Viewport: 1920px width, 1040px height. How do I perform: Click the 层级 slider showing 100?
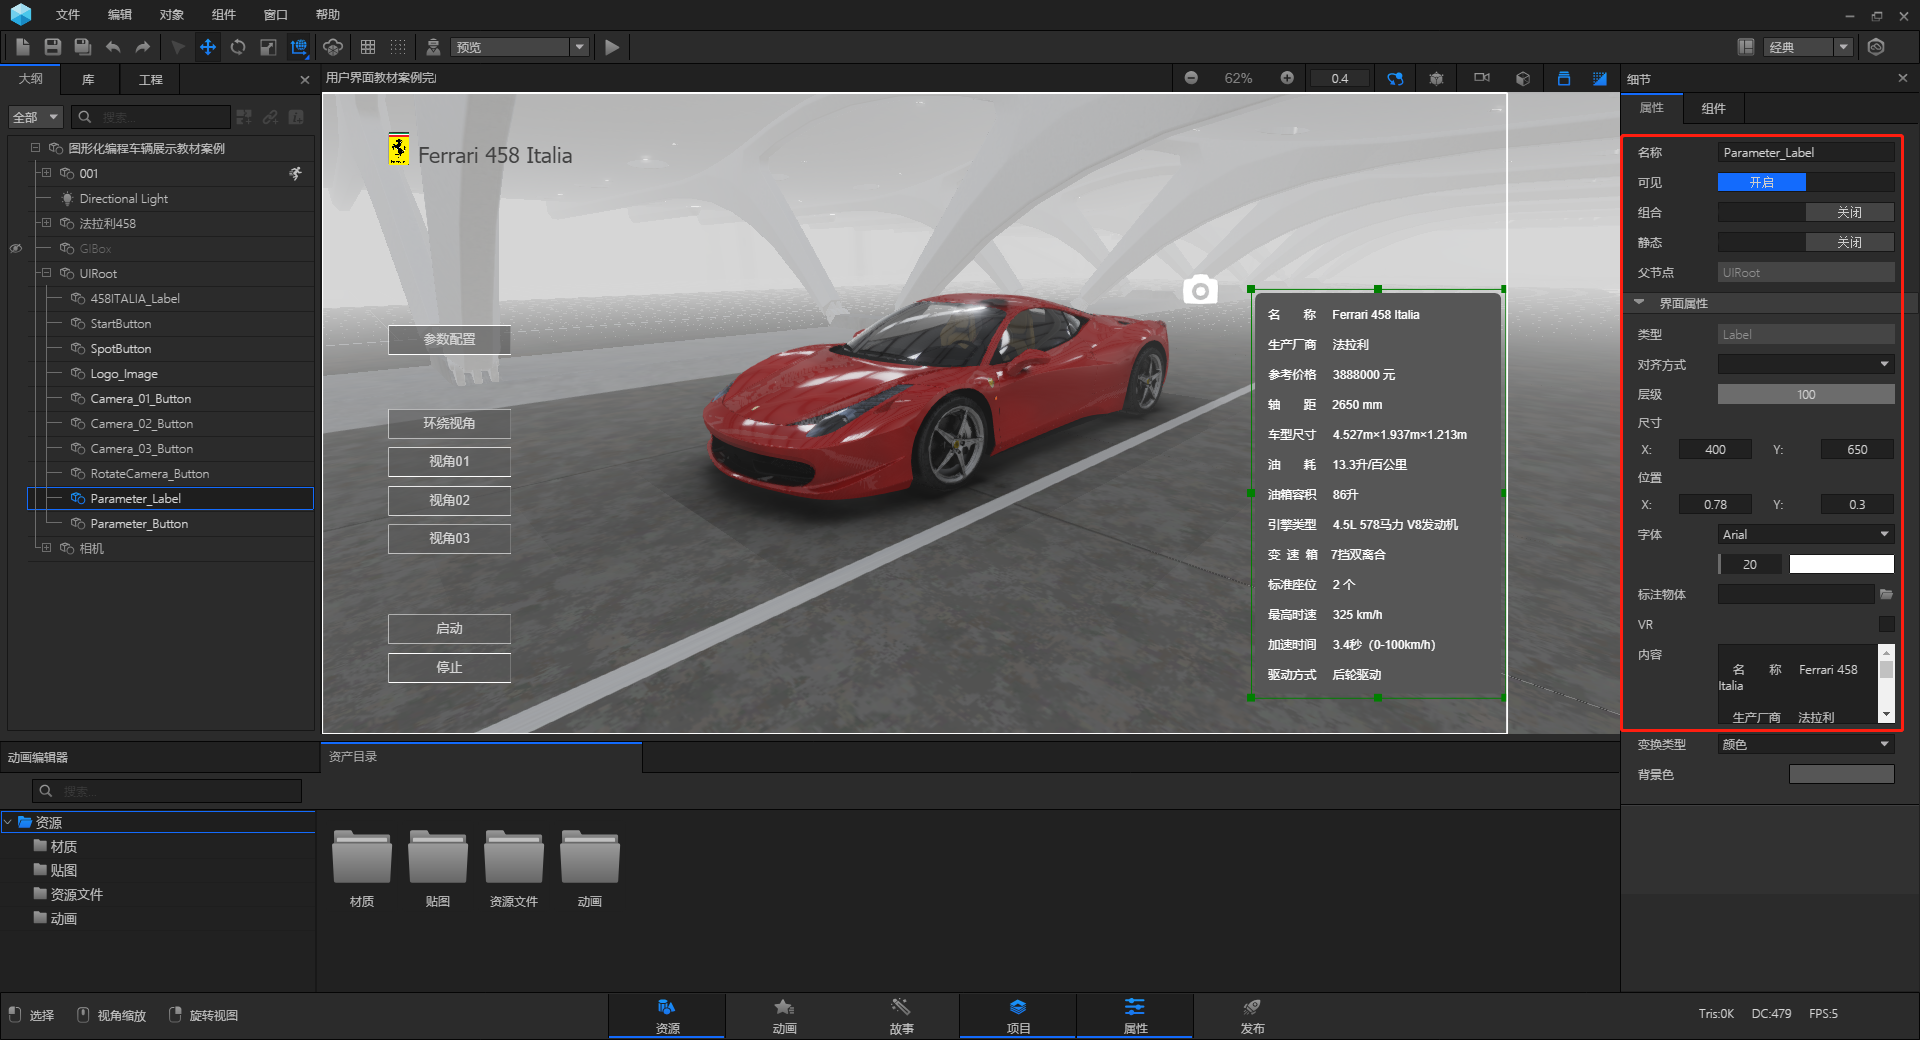1806,394
